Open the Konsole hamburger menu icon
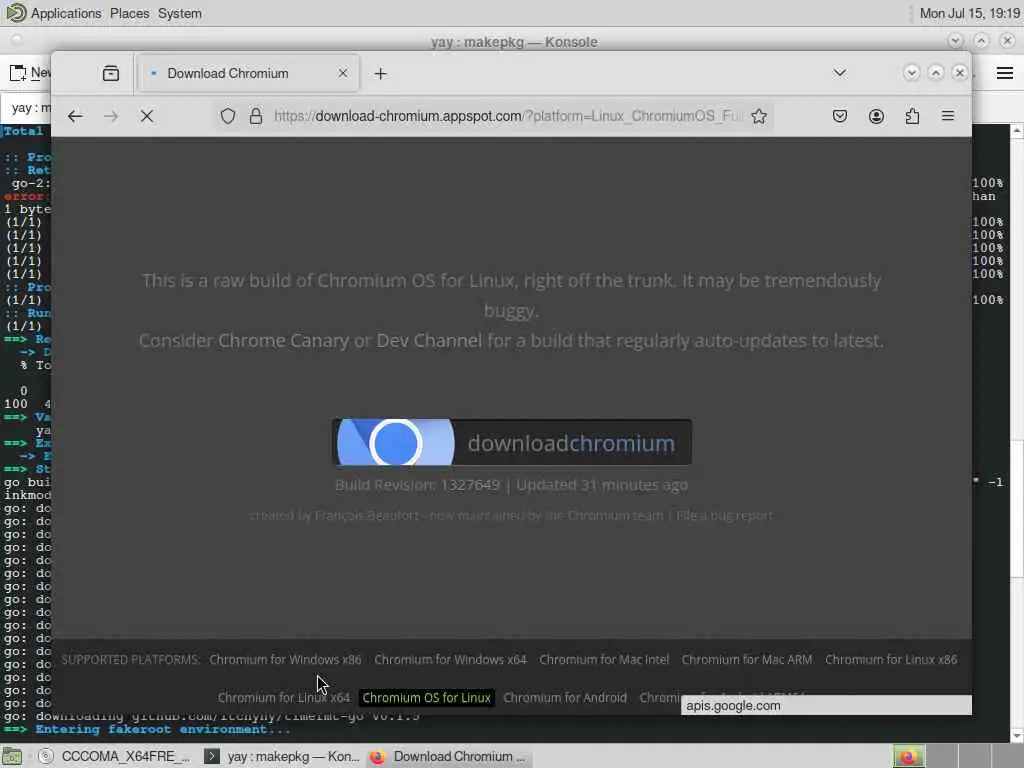The height and width of the screenshot is (768, 1024). pyautogui.click(x=1005, y=73)
